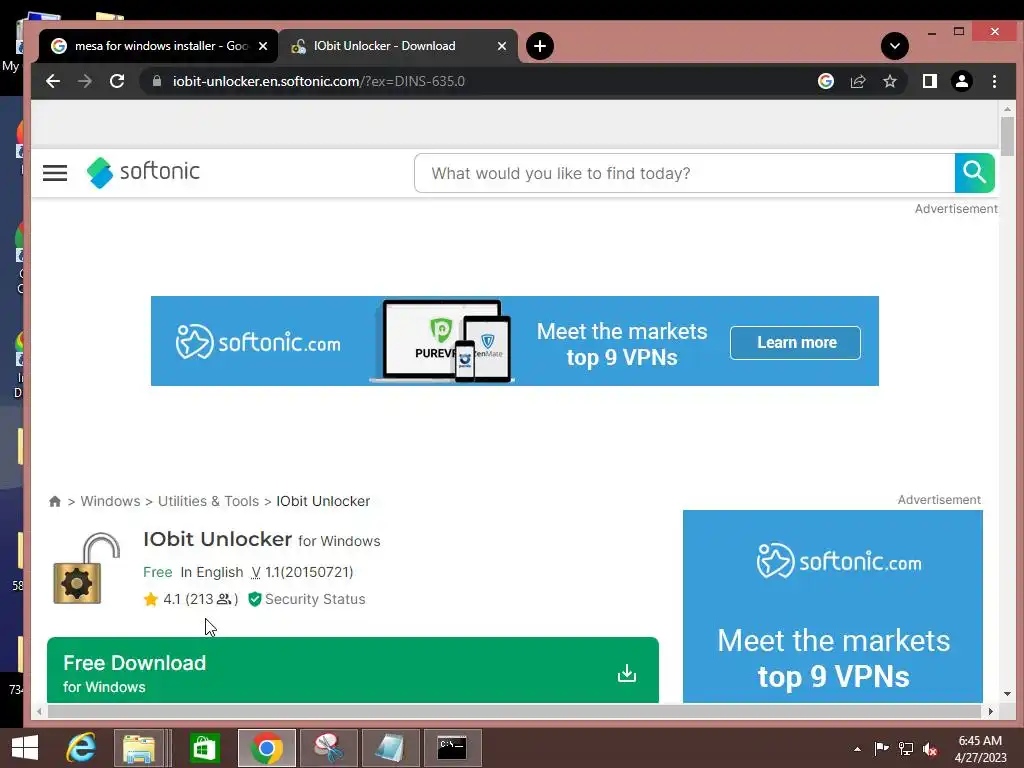The width and height of the screenshot is (1024, 768).
Task: Click the padlock site info icon
Action: (x=157, y=81)
